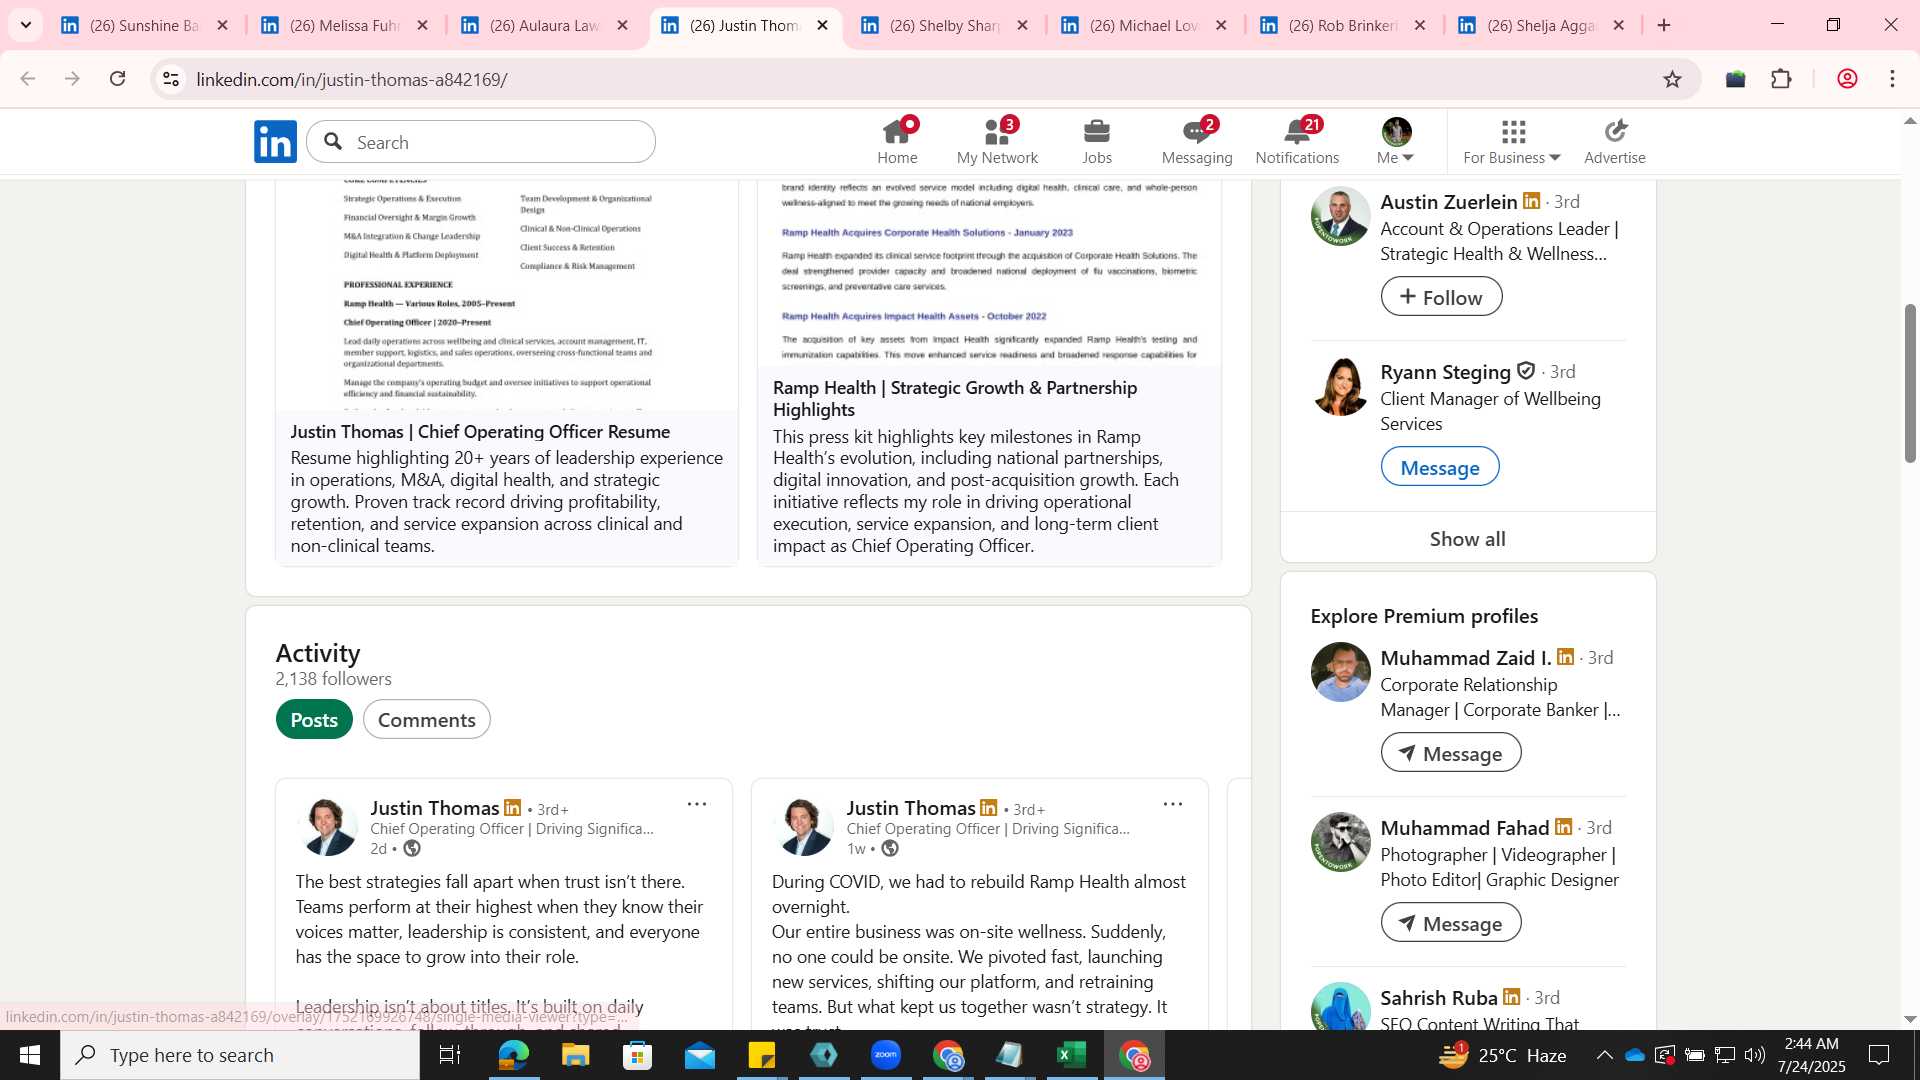The image size is (1920, 1080).
Task: Click the address bar URL
Action: click(x=352, y=79)
